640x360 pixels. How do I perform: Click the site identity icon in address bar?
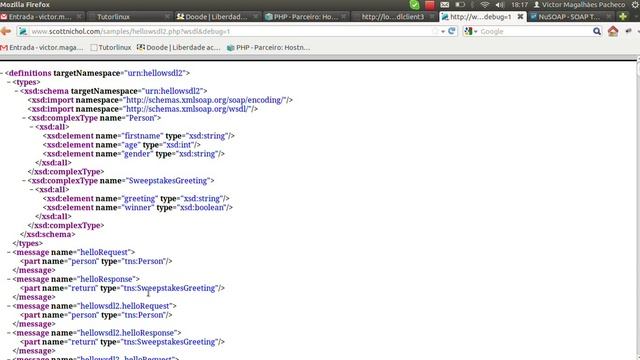point(23,31)
